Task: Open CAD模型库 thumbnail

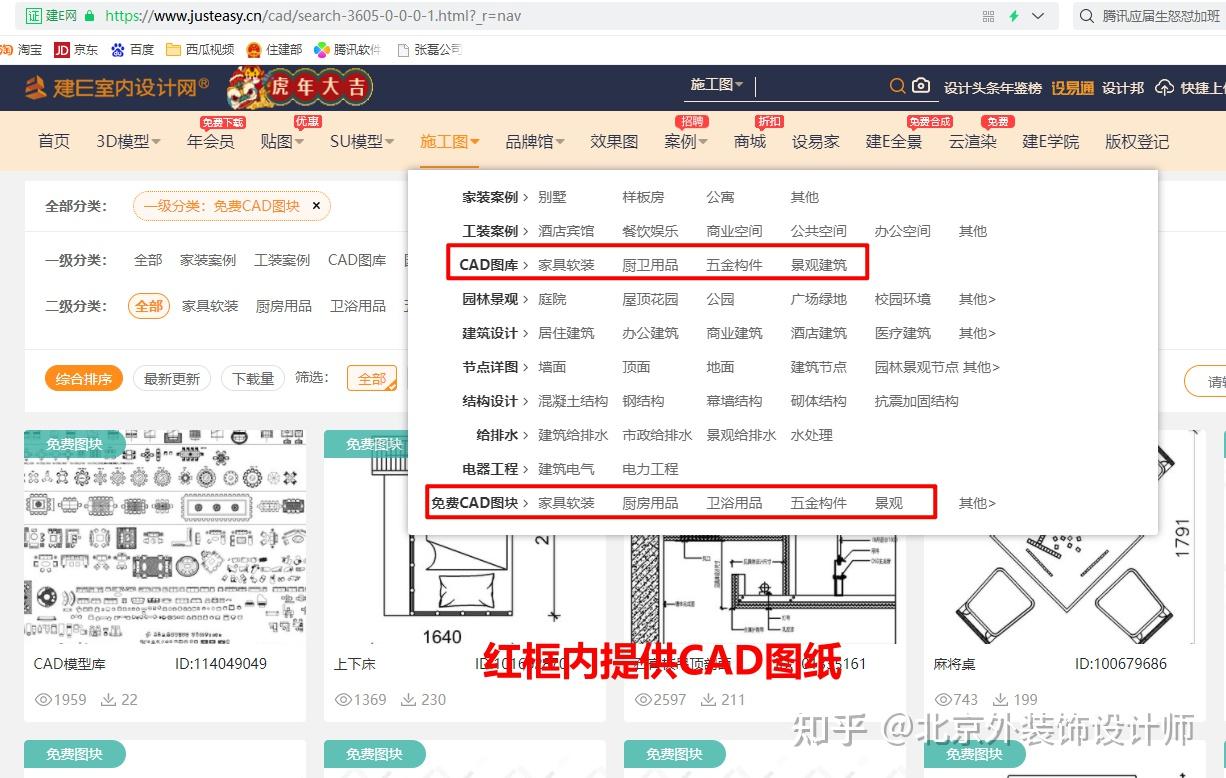Action: (x=165, y=536)
